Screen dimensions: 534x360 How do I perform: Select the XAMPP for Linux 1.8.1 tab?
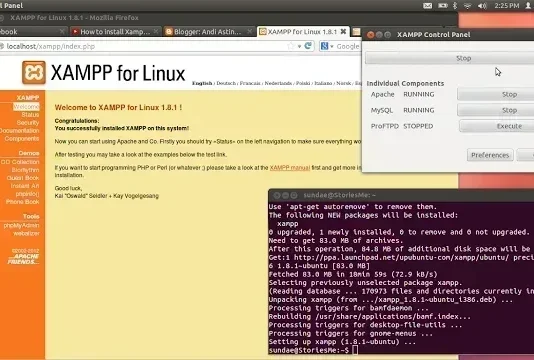(302, 32)
